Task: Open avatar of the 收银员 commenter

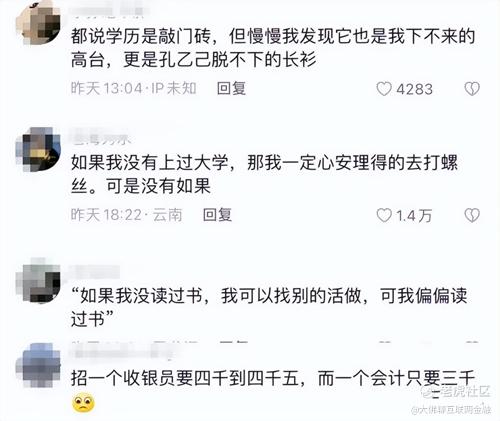Action: (x=38, y=365)
